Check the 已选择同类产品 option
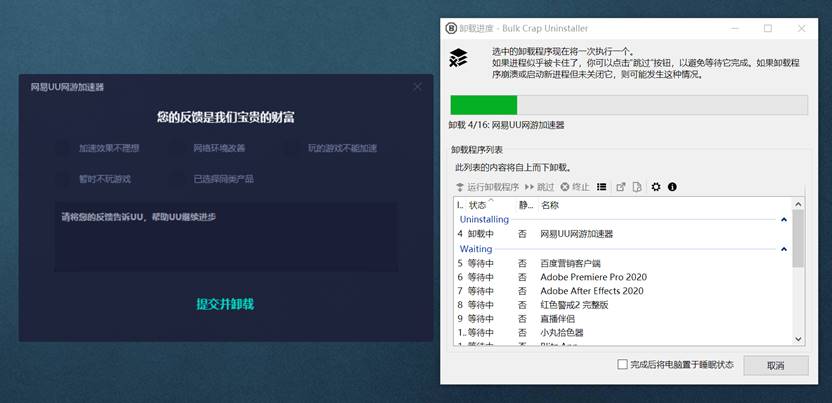Screen dimensions: 832x403 click(177, 179)
